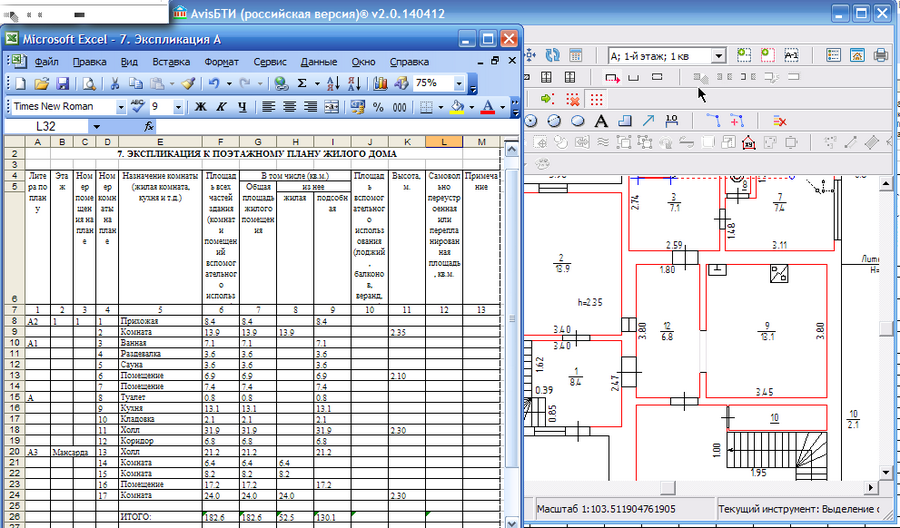Open the Формат menu
900x528 pixels.
222,61
